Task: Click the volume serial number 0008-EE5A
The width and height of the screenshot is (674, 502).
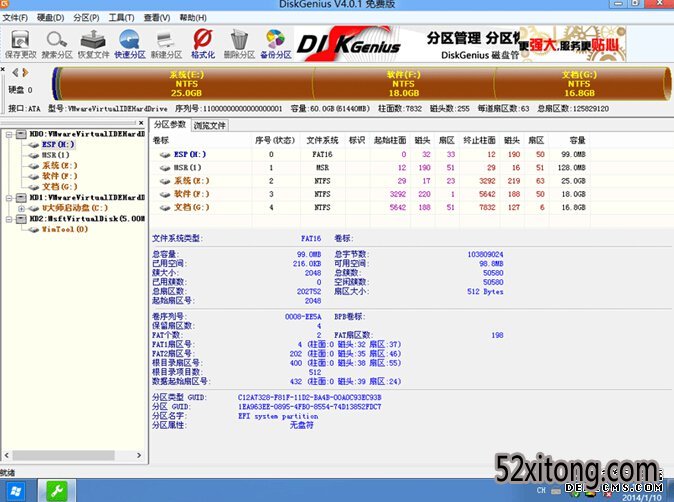Action: point(303,317)
